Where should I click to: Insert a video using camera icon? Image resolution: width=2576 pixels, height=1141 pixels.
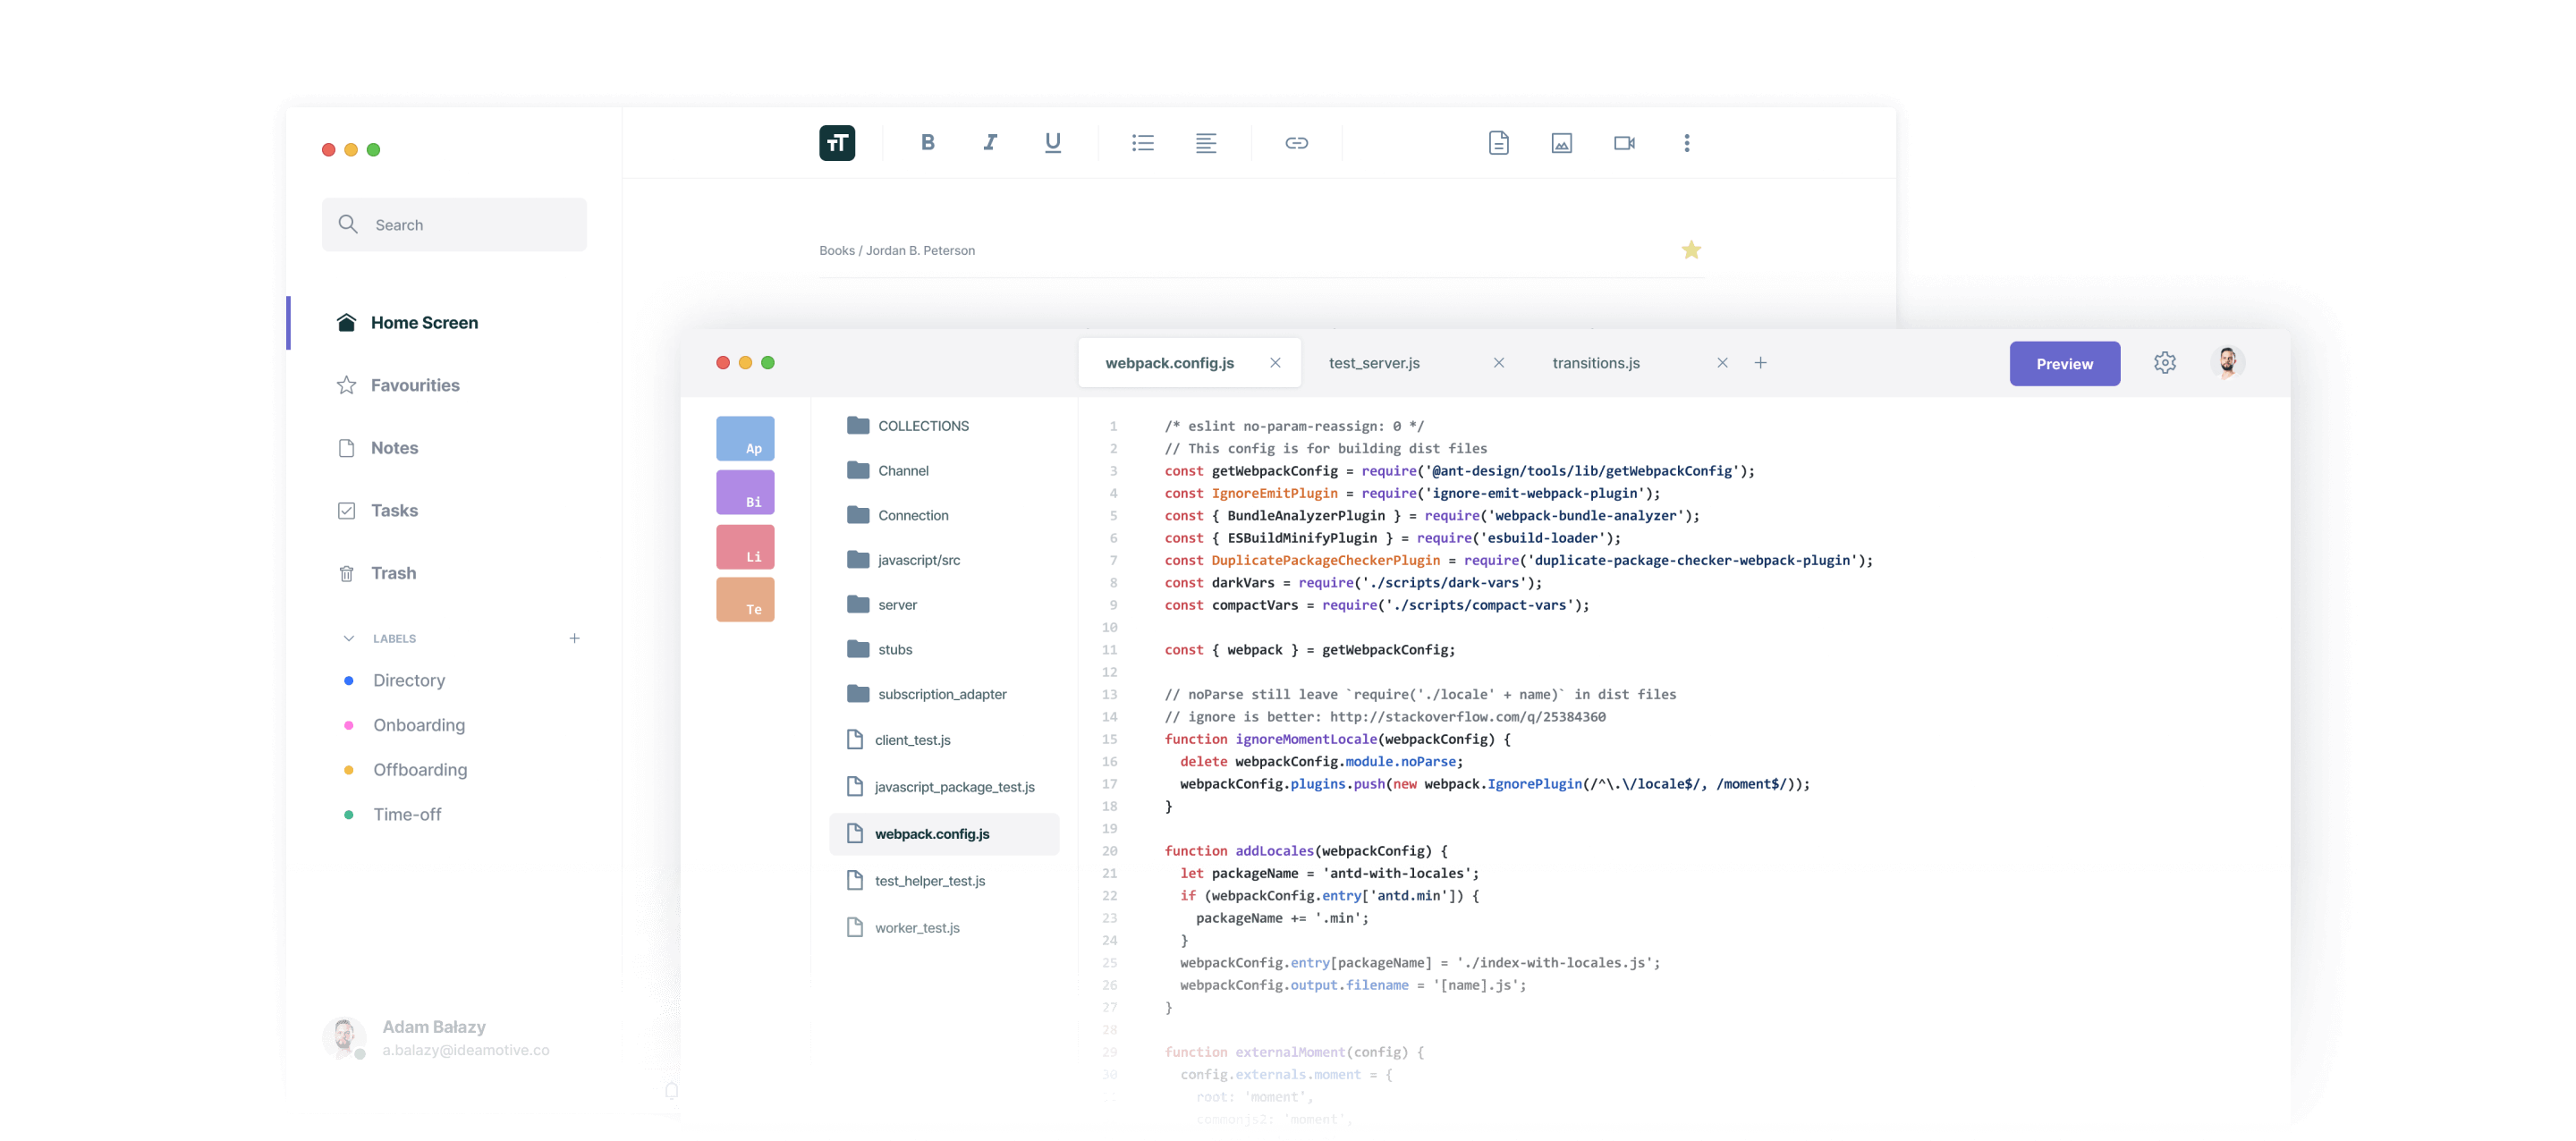[x=1624, y=143]
